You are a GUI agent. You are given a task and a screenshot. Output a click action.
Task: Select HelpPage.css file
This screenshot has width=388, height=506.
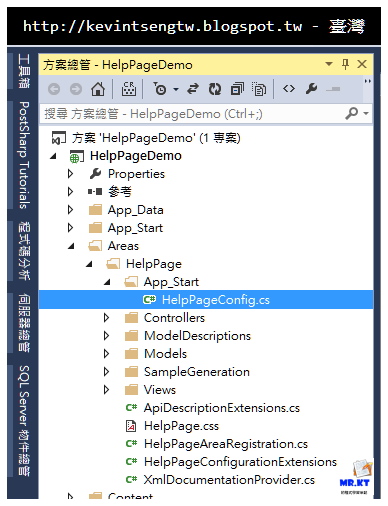coord(181,426)
